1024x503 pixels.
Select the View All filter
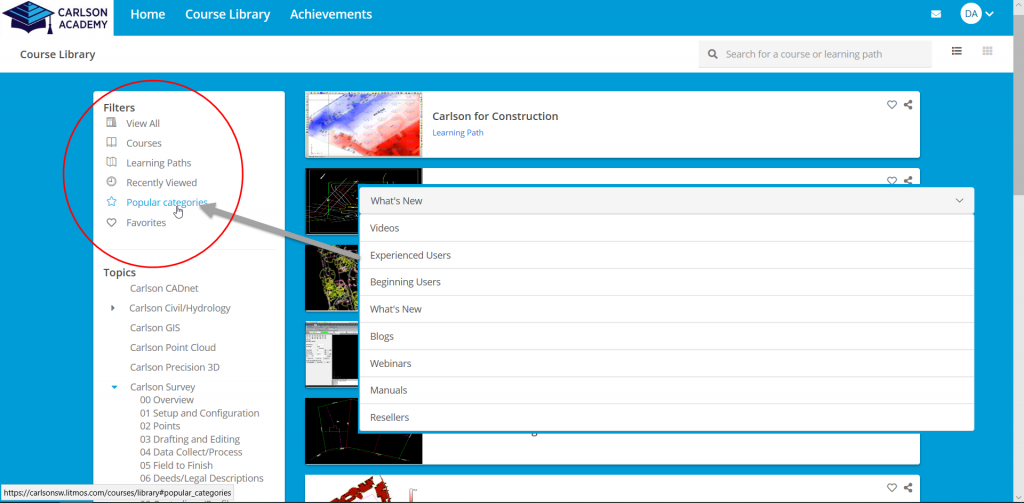click(x=143, y=123)
